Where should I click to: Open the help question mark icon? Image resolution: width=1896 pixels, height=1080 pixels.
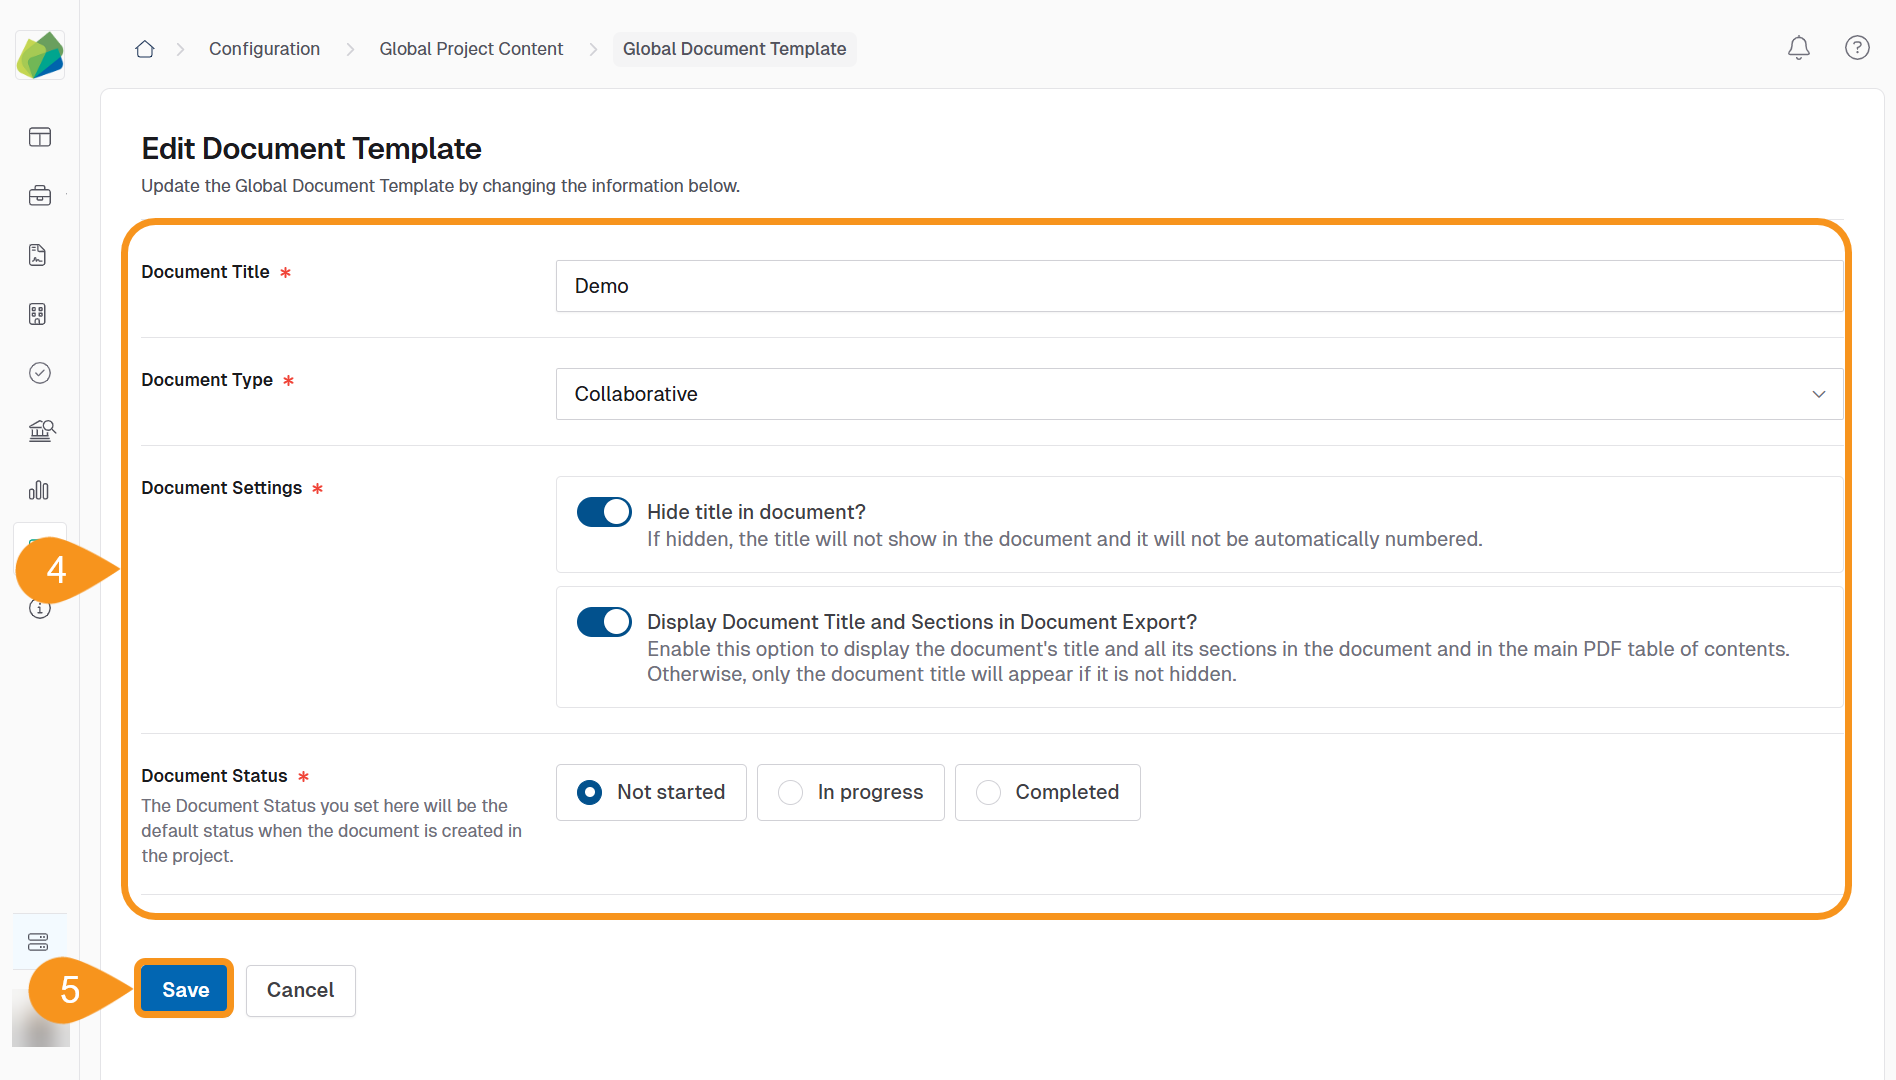click(1856, 48)
